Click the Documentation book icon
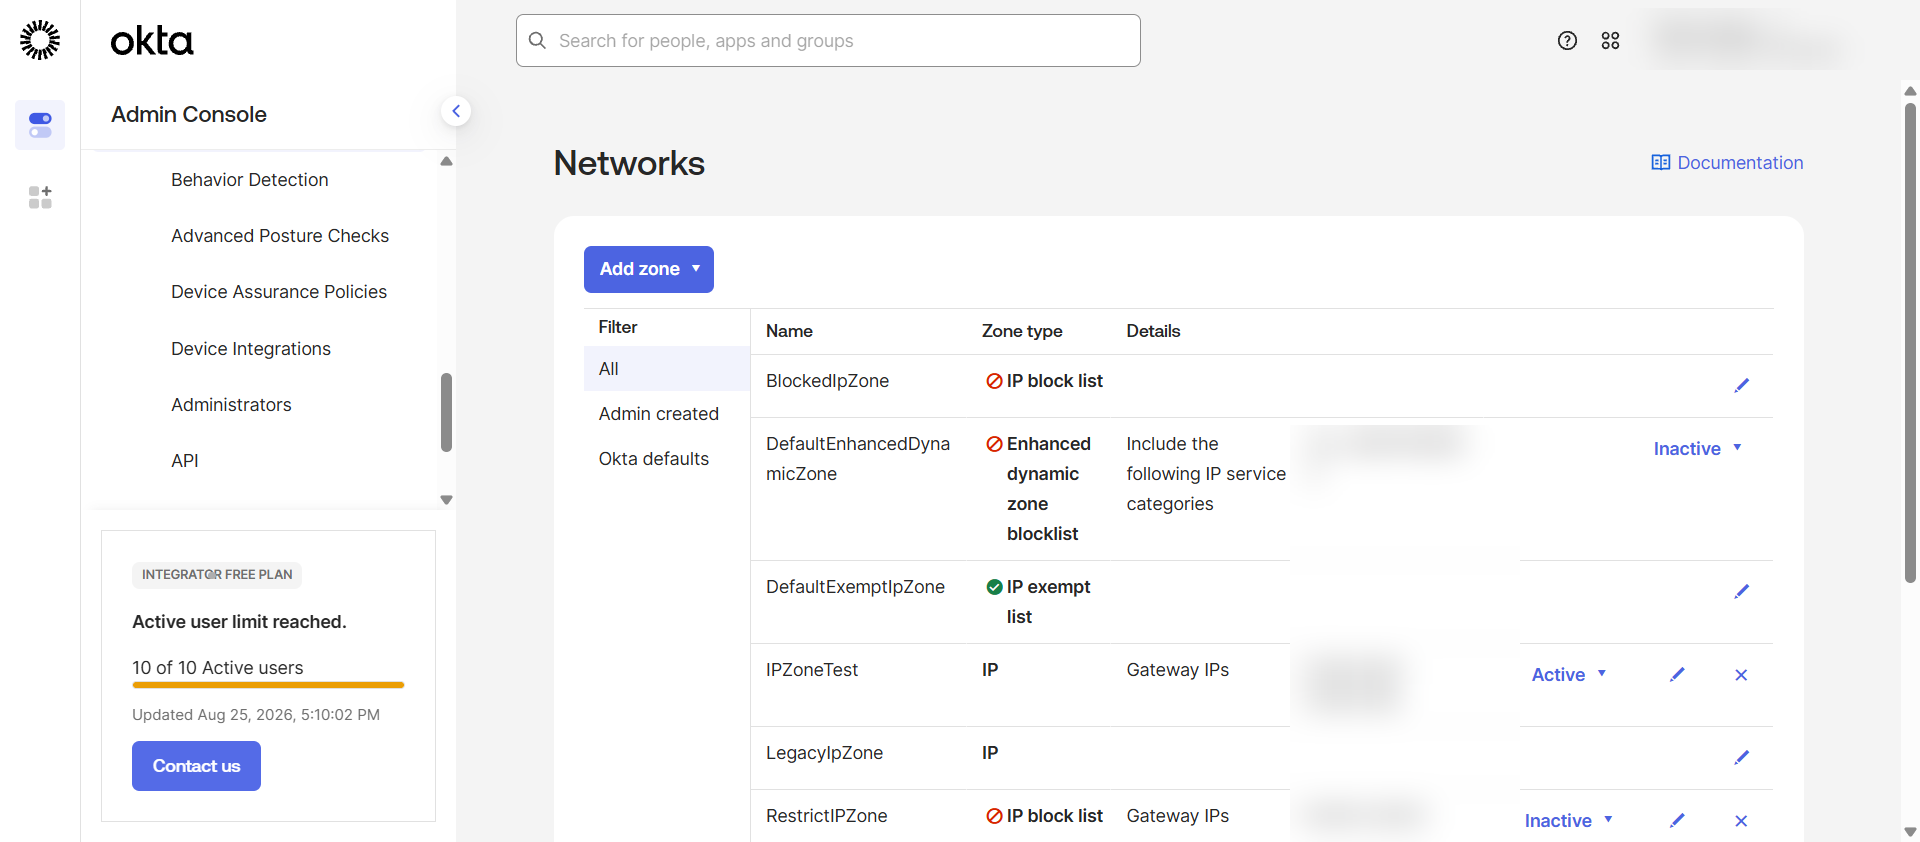Viewport: 1920px width, 842px height. click(x=1660, y=162)
